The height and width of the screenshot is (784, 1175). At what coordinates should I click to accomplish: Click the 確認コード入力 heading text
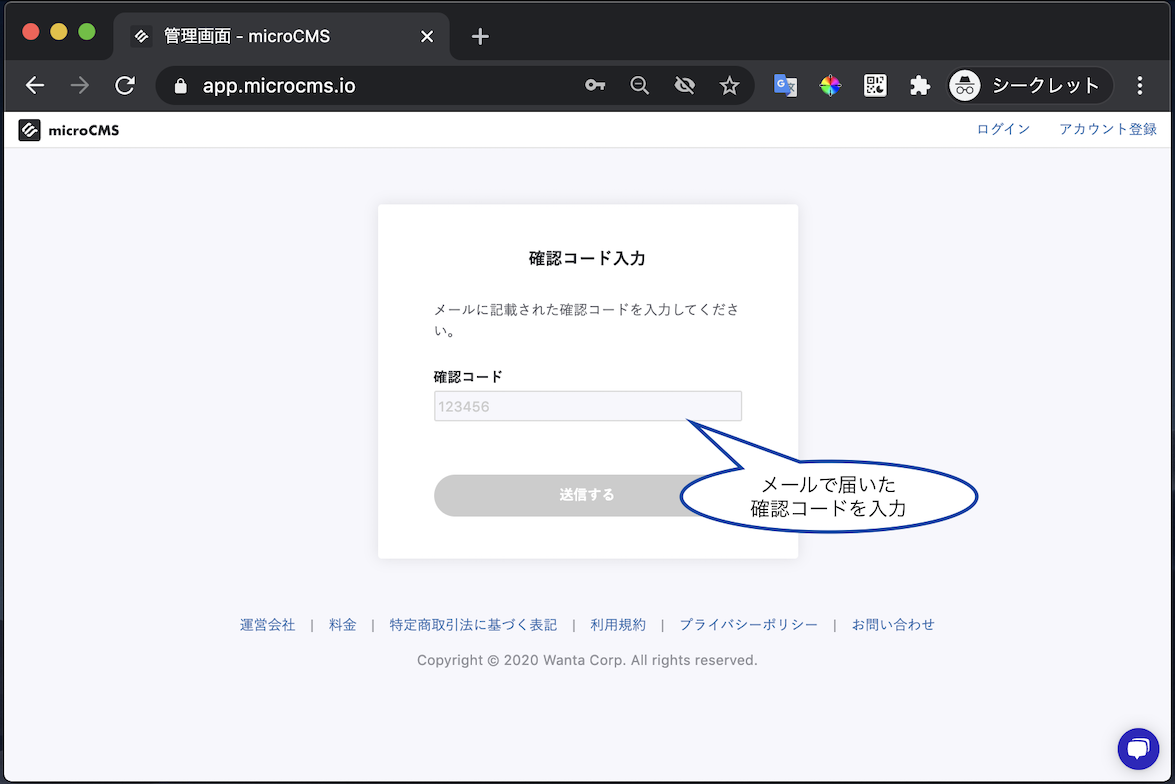click(588, 258)
